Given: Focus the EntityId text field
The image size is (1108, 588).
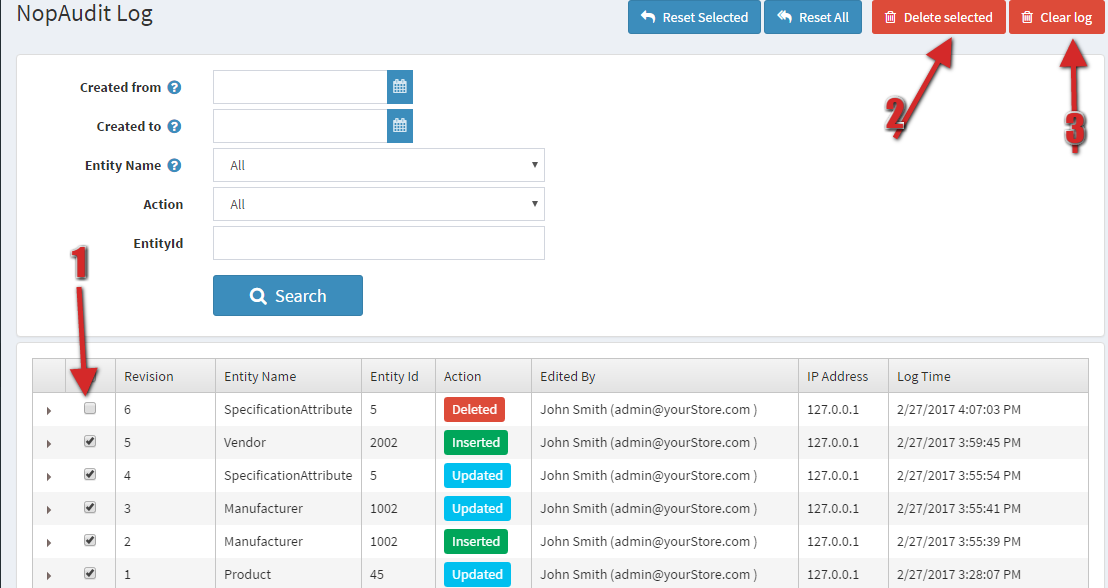Looking at the screenshot, I should [x=379, y=243].
